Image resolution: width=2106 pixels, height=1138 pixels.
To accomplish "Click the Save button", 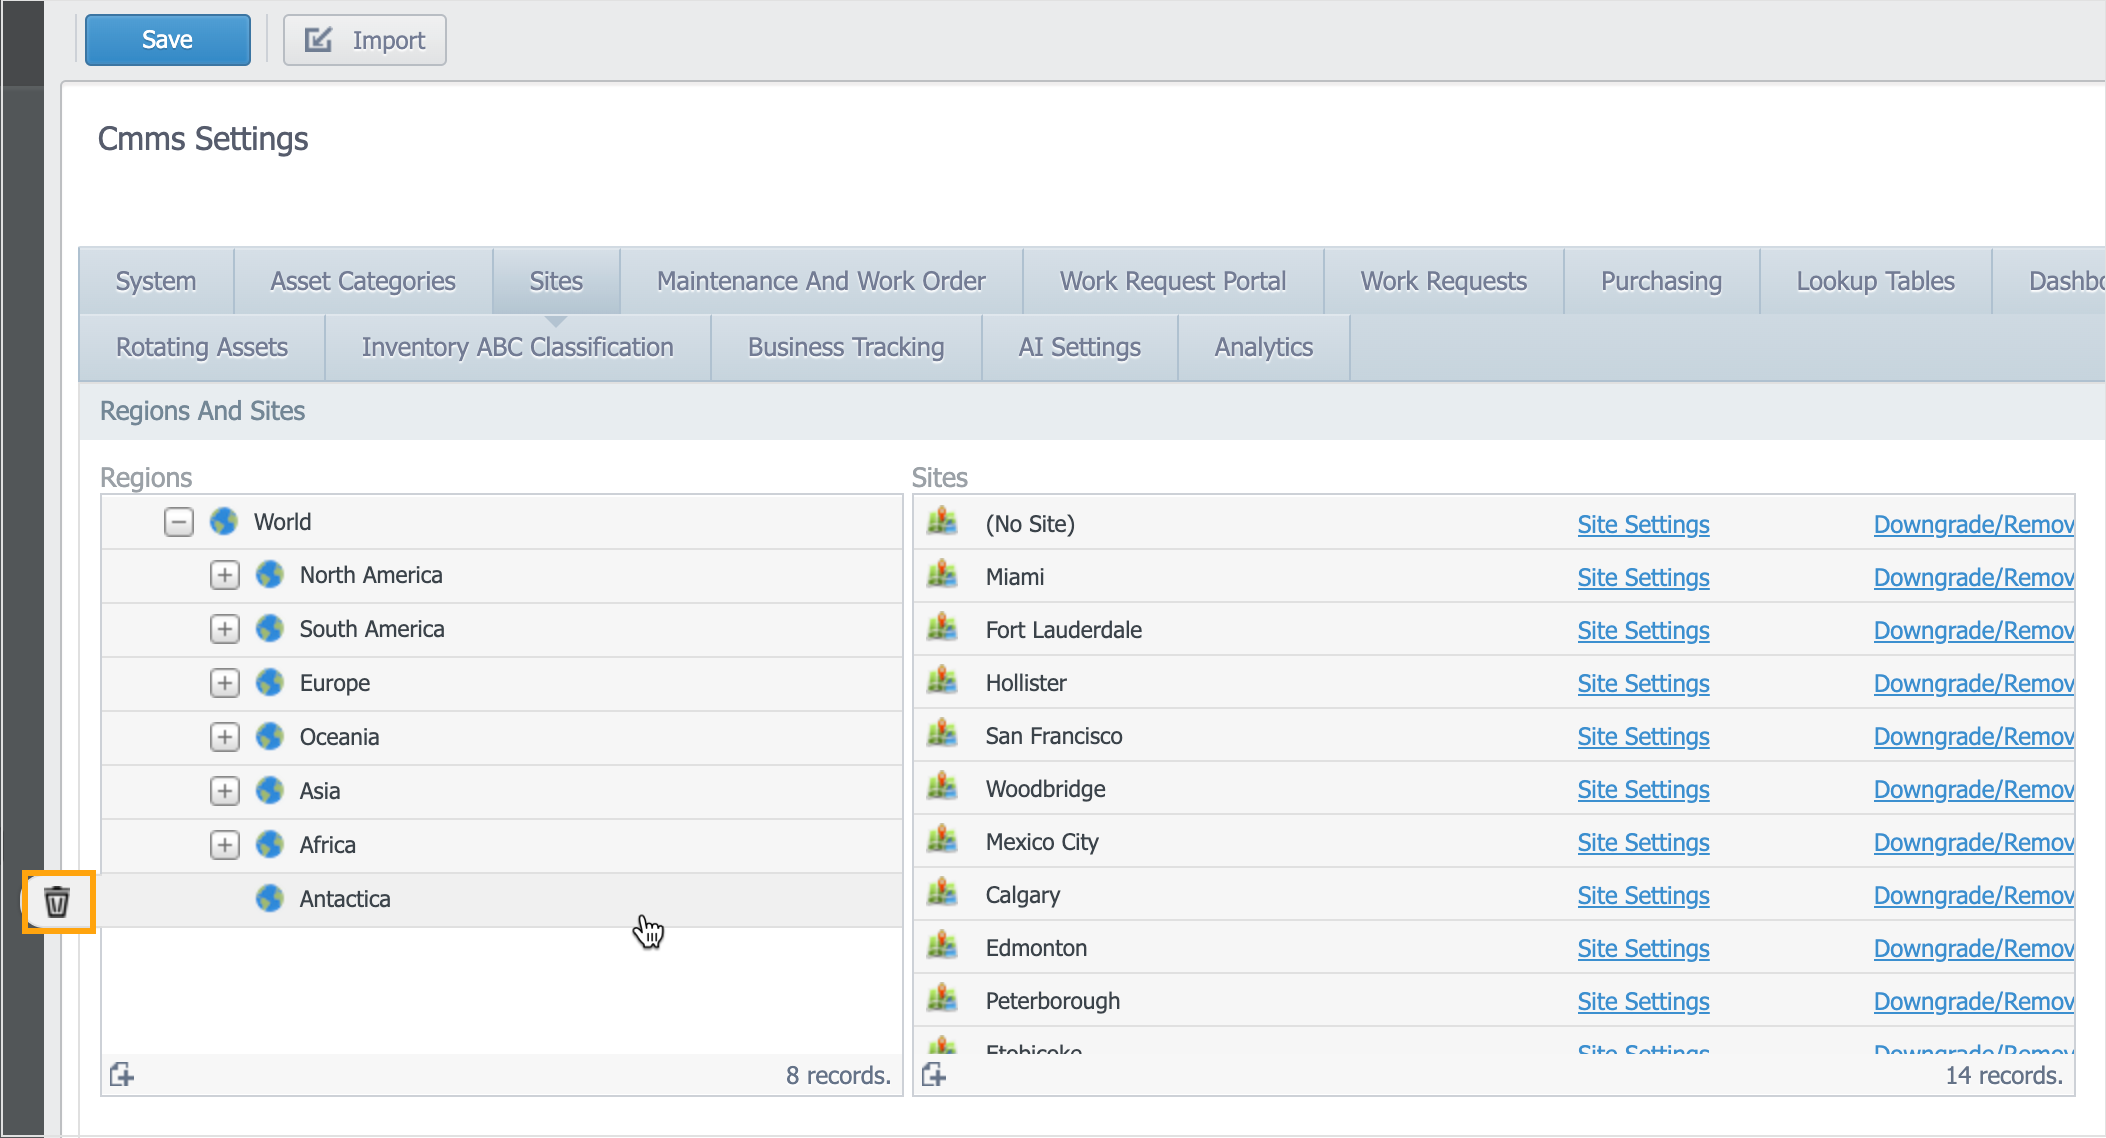I will (x=168, y=40).
